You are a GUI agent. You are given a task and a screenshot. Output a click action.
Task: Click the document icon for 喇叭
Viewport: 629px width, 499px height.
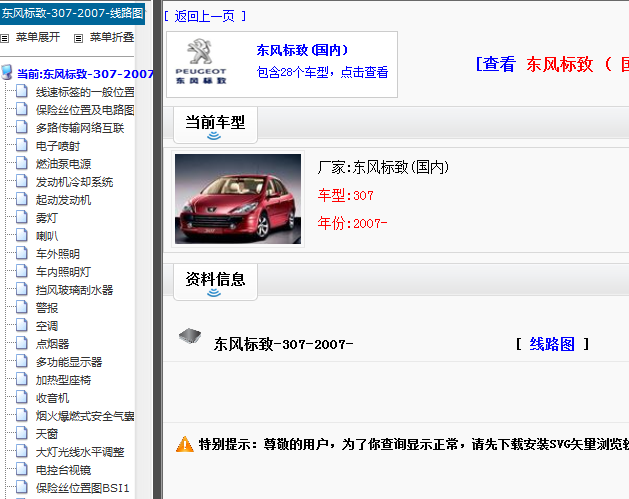pyautogui.click(x=22, y=235)
